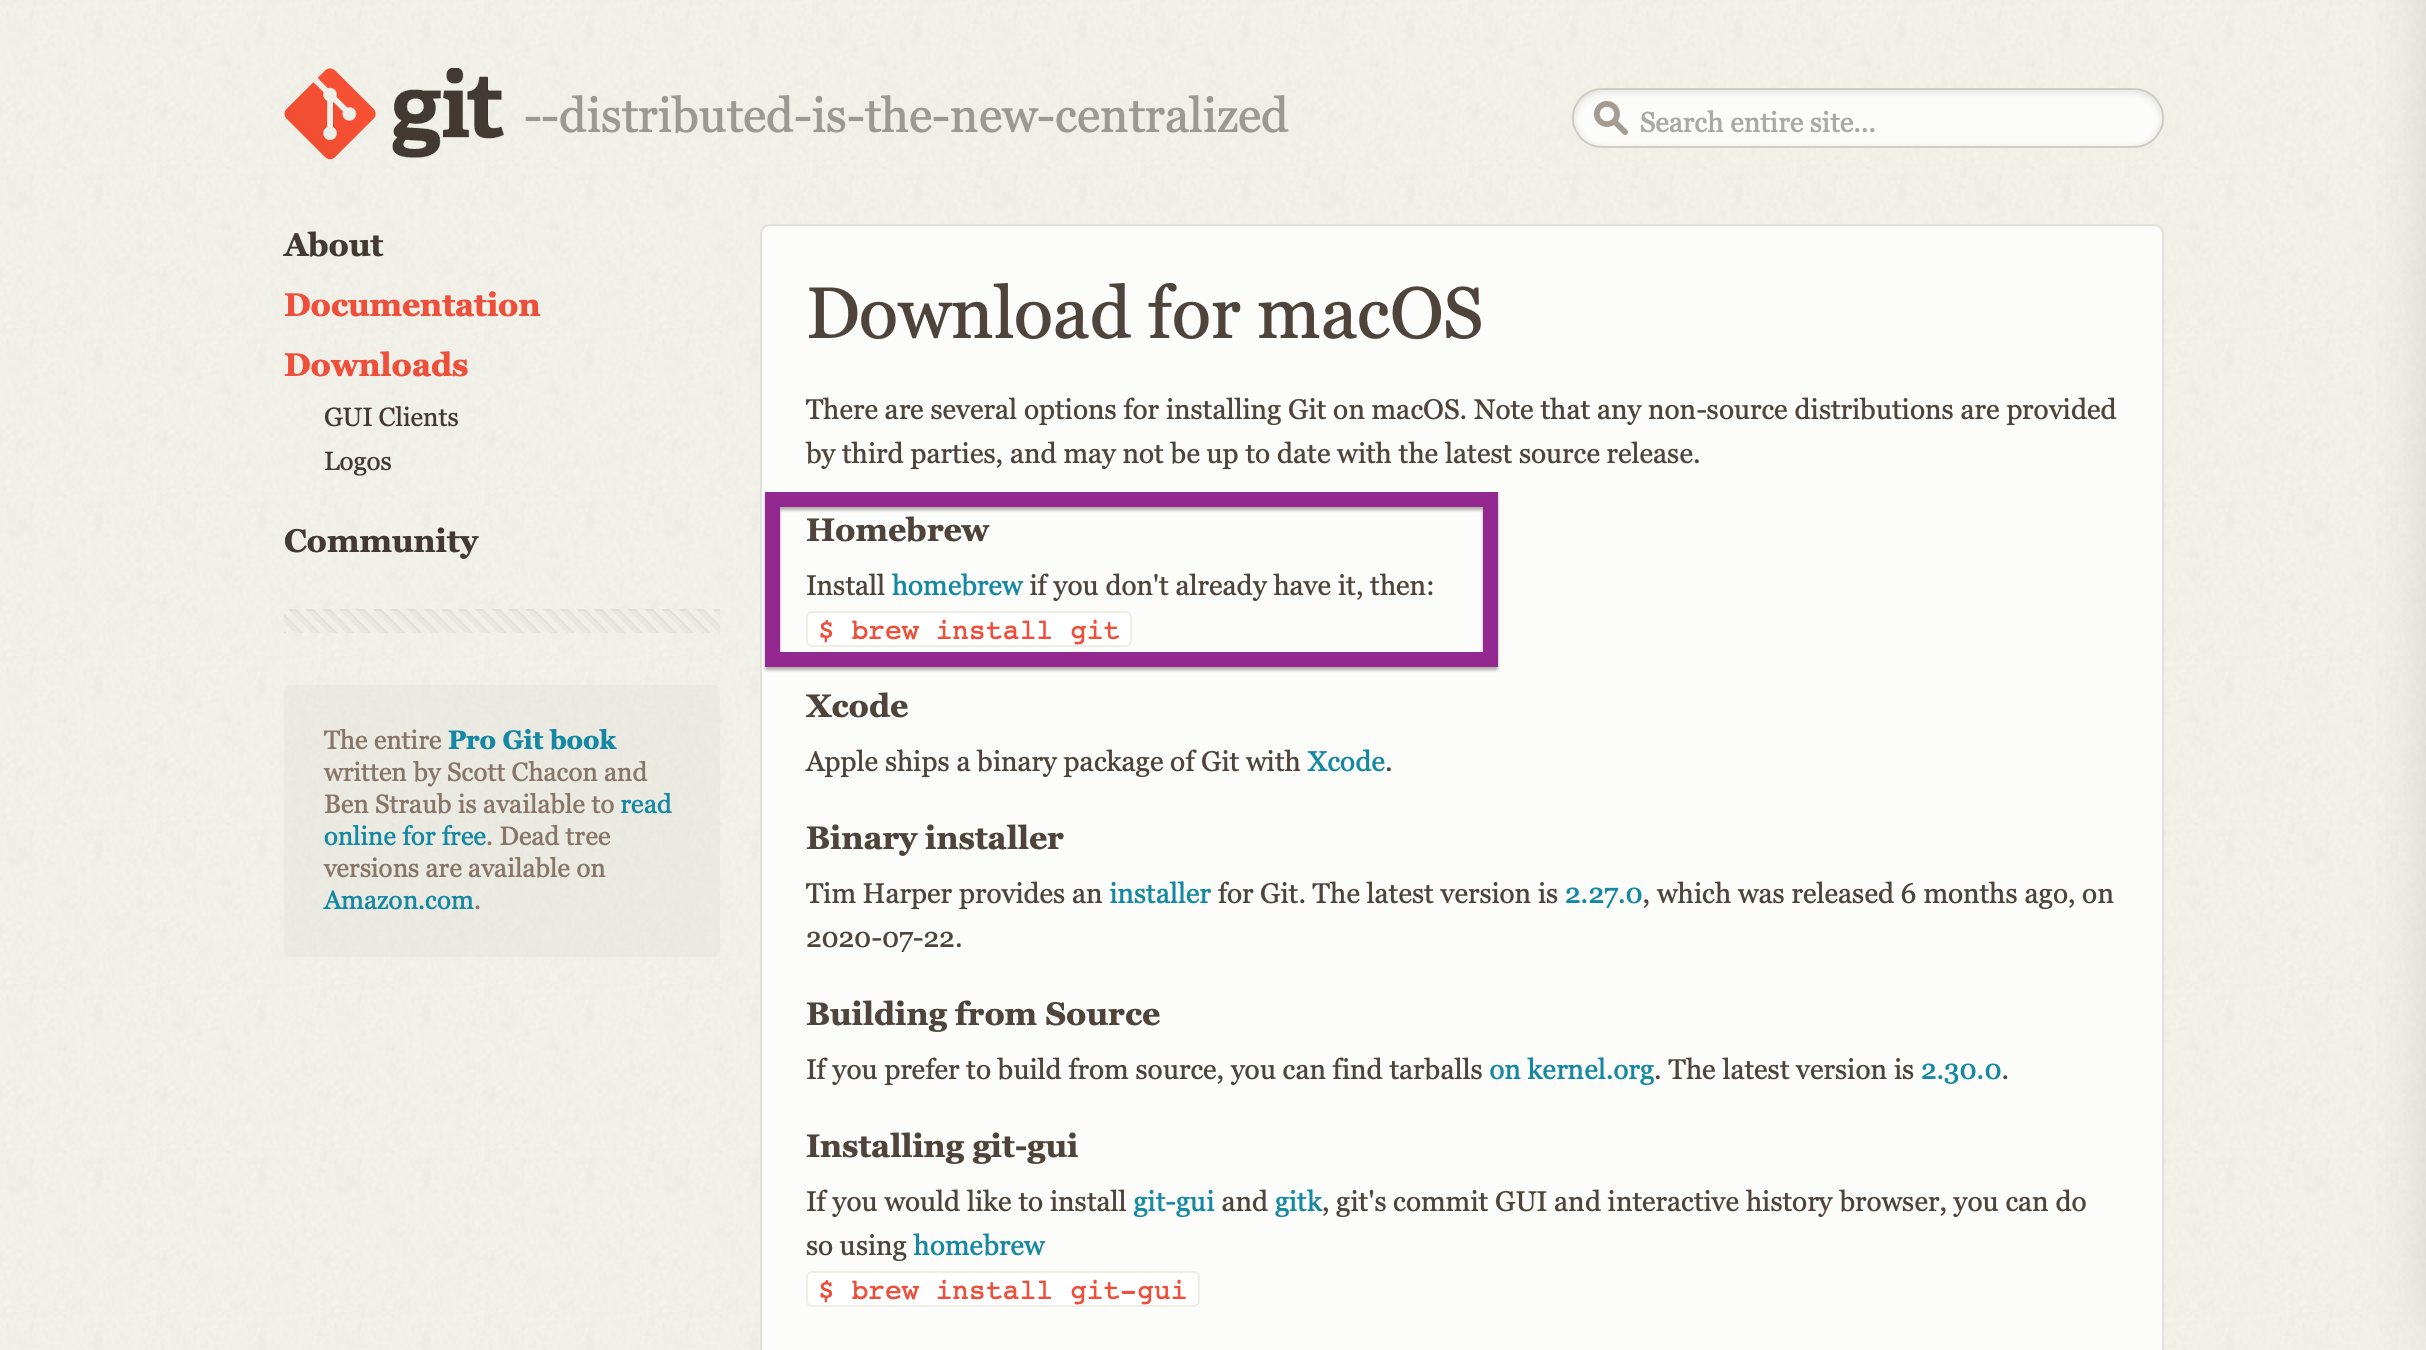Click the 2.30.0 latest version link
This screenshot has height=1350, width=2426.
click(1960, 1069)
